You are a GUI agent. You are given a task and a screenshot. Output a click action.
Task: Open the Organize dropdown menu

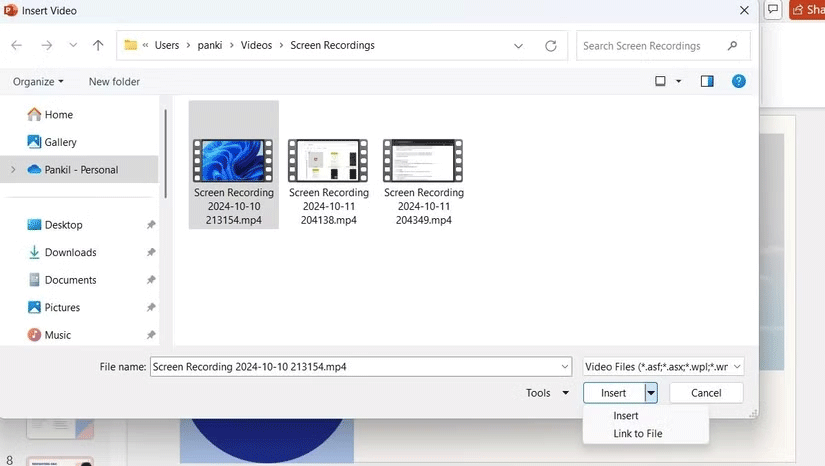click(38, 81)
